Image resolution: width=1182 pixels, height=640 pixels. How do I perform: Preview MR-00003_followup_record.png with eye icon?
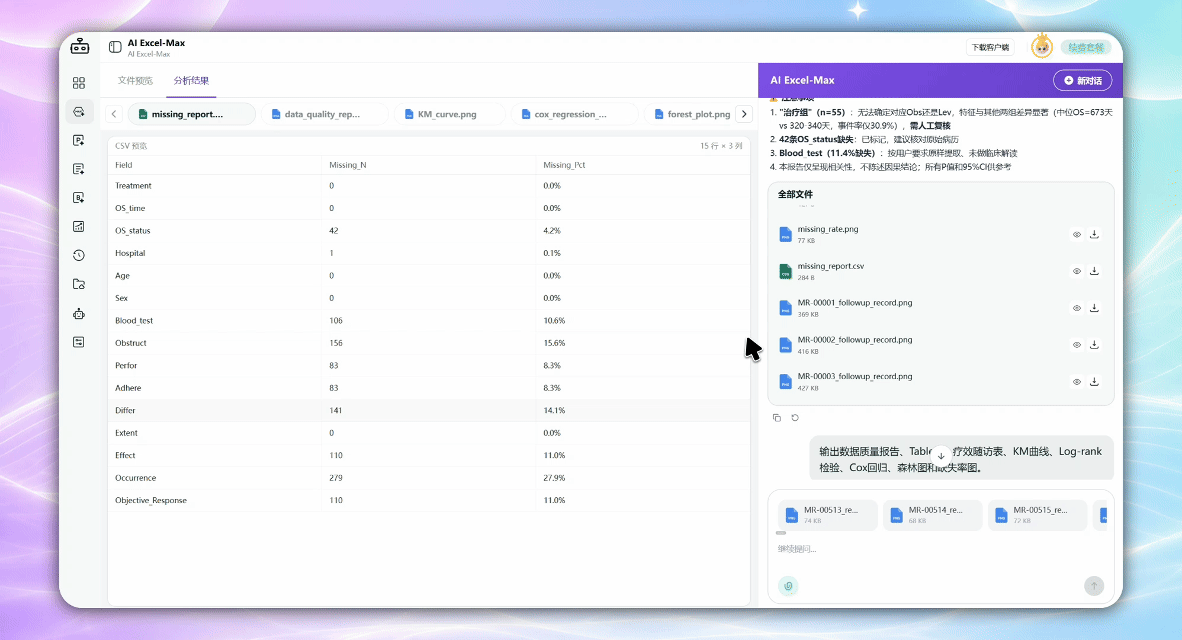(x=1076, y=381)
